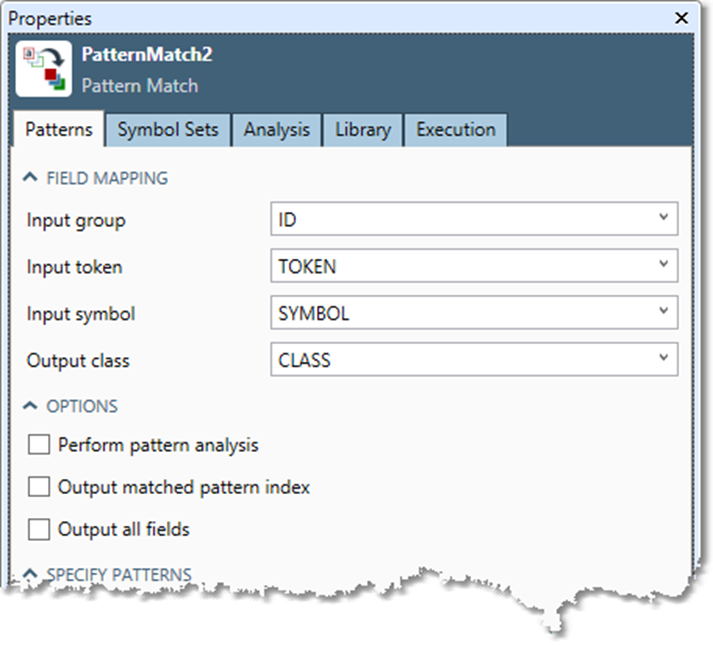Open the Input group dropdown
Screen dimensions: 713x645
tap(473, 220)
